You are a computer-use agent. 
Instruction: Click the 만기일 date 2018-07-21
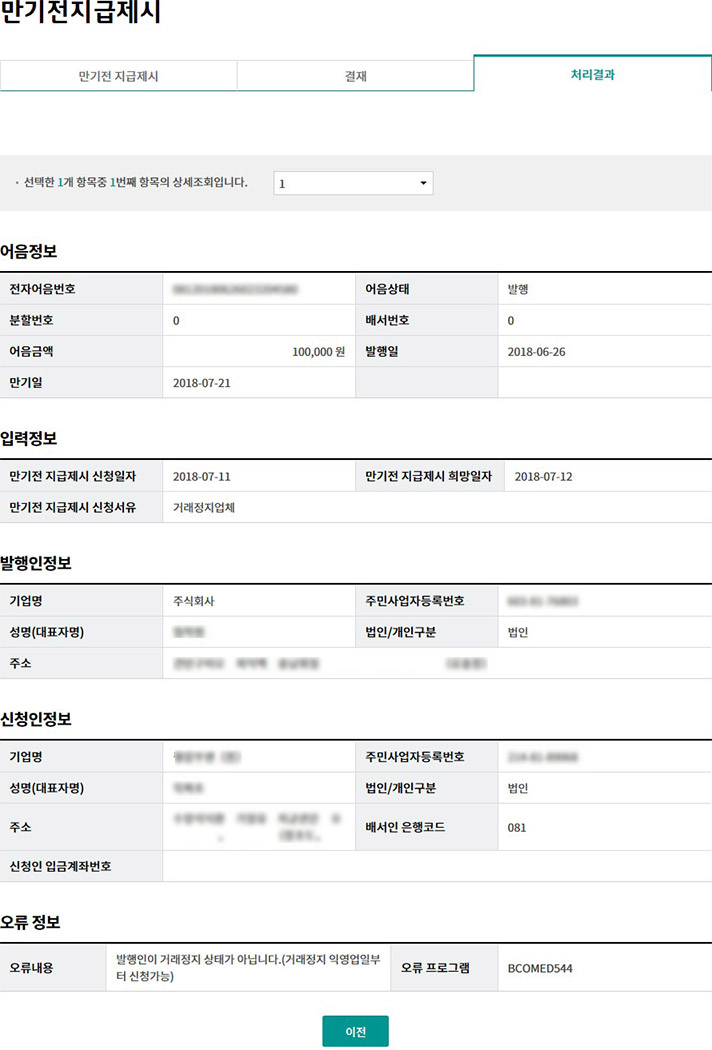pos(201,383)
